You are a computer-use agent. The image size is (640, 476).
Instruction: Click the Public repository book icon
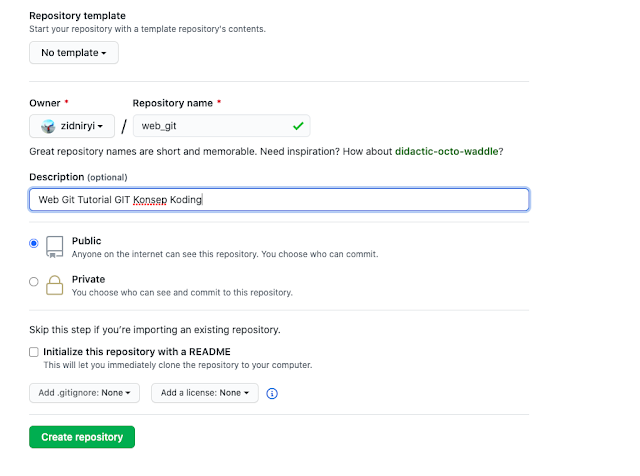(x=55, y=247)
